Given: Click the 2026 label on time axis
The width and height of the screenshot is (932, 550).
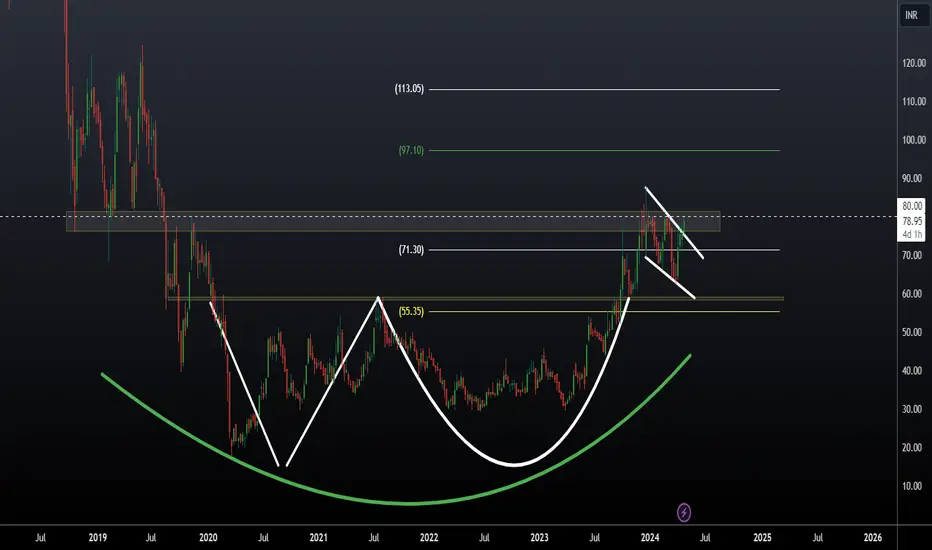Looking at the screenshot, I should click(873, 538).
